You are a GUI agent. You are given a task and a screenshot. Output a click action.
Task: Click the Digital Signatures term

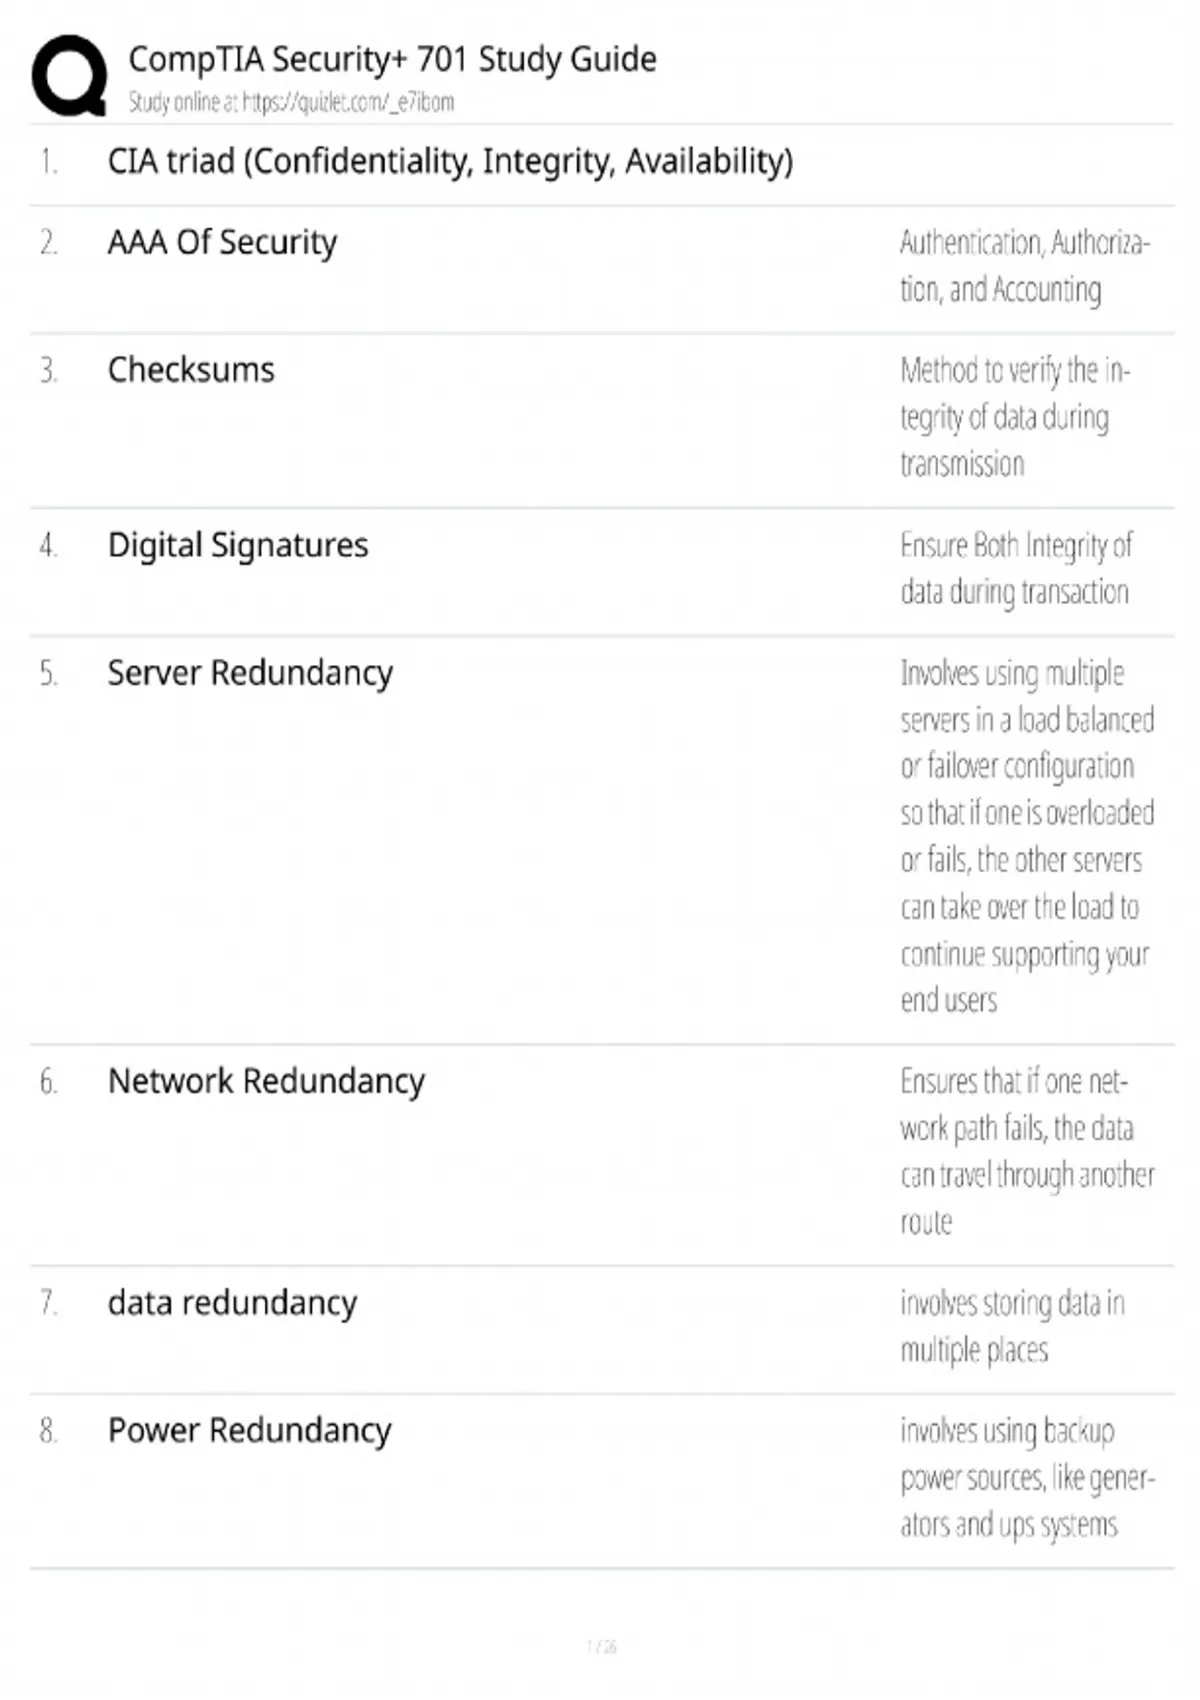click(238, 545)
